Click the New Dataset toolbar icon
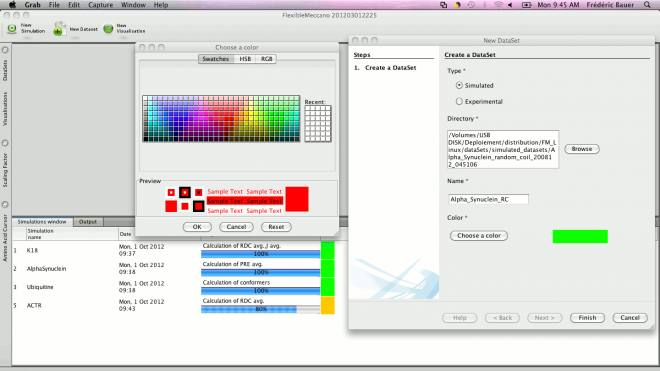The width and height of the screenshot is (660, 371). [59, 29]
